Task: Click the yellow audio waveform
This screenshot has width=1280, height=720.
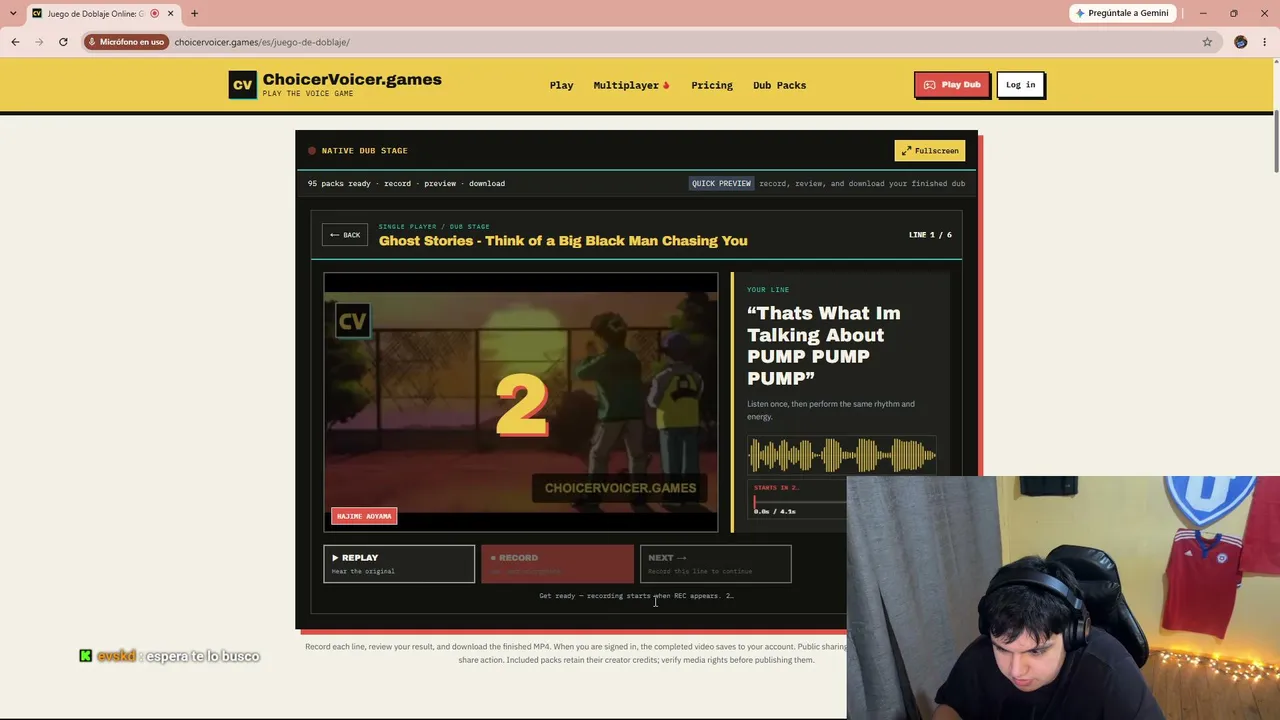Action: coord(842,456)
